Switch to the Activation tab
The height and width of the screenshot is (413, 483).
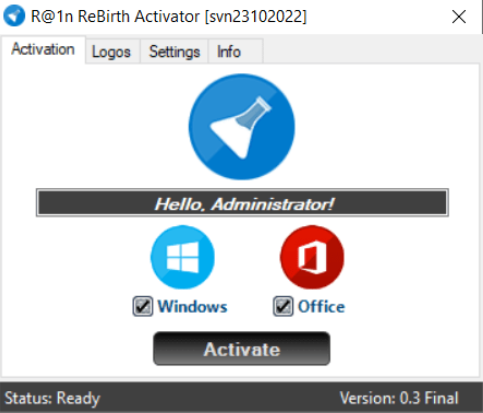tap(43, 49)
